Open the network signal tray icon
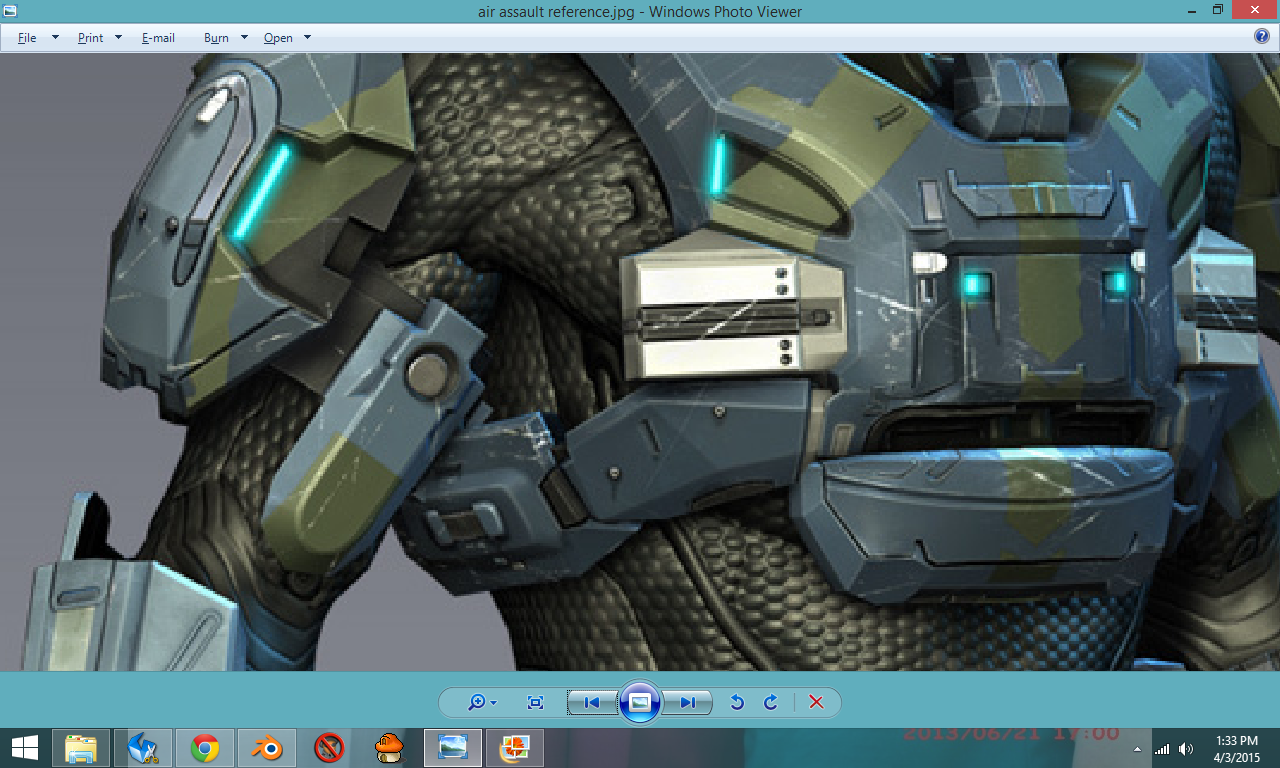Viewport: 1280px width, 768px height. pyautogui.click(x=1162, y=749)
